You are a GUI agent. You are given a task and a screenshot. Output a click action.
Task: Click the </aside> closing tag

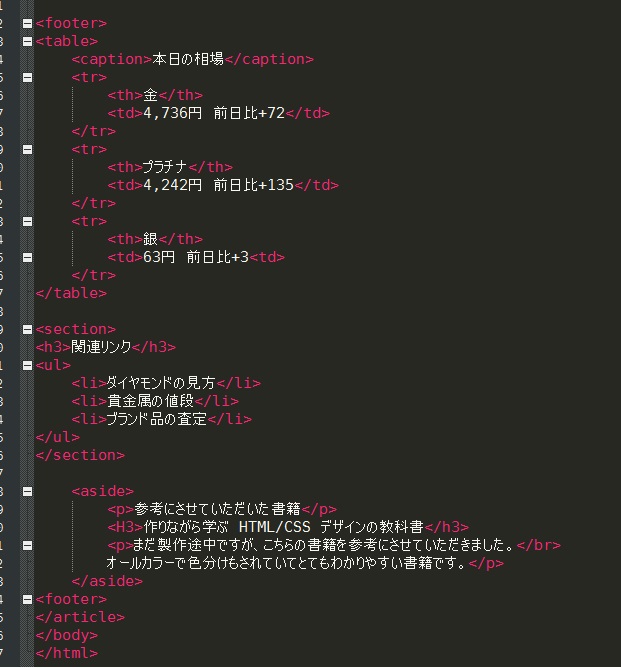coord(107,582)
